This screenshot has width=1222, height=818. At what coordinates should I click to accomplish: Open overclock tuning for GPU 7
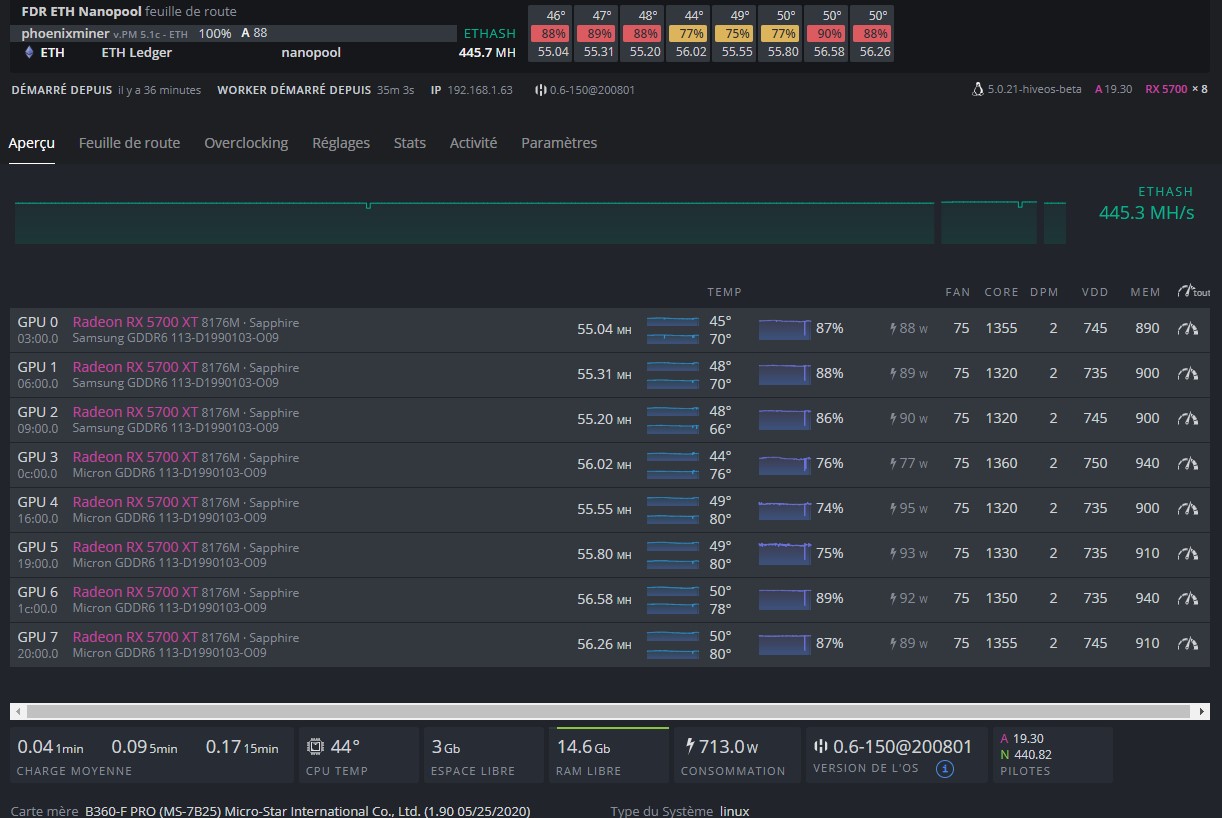tap(1188, 643)
